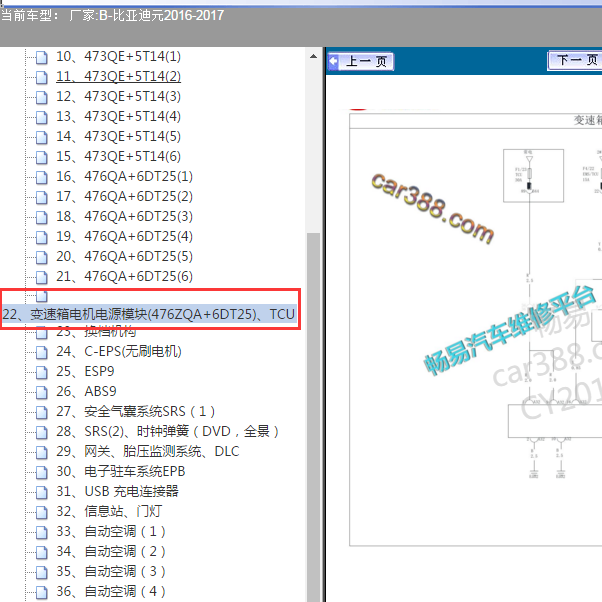602x602 pixels.
Task: Select text 25、ESP9
Action: [85, 371]
